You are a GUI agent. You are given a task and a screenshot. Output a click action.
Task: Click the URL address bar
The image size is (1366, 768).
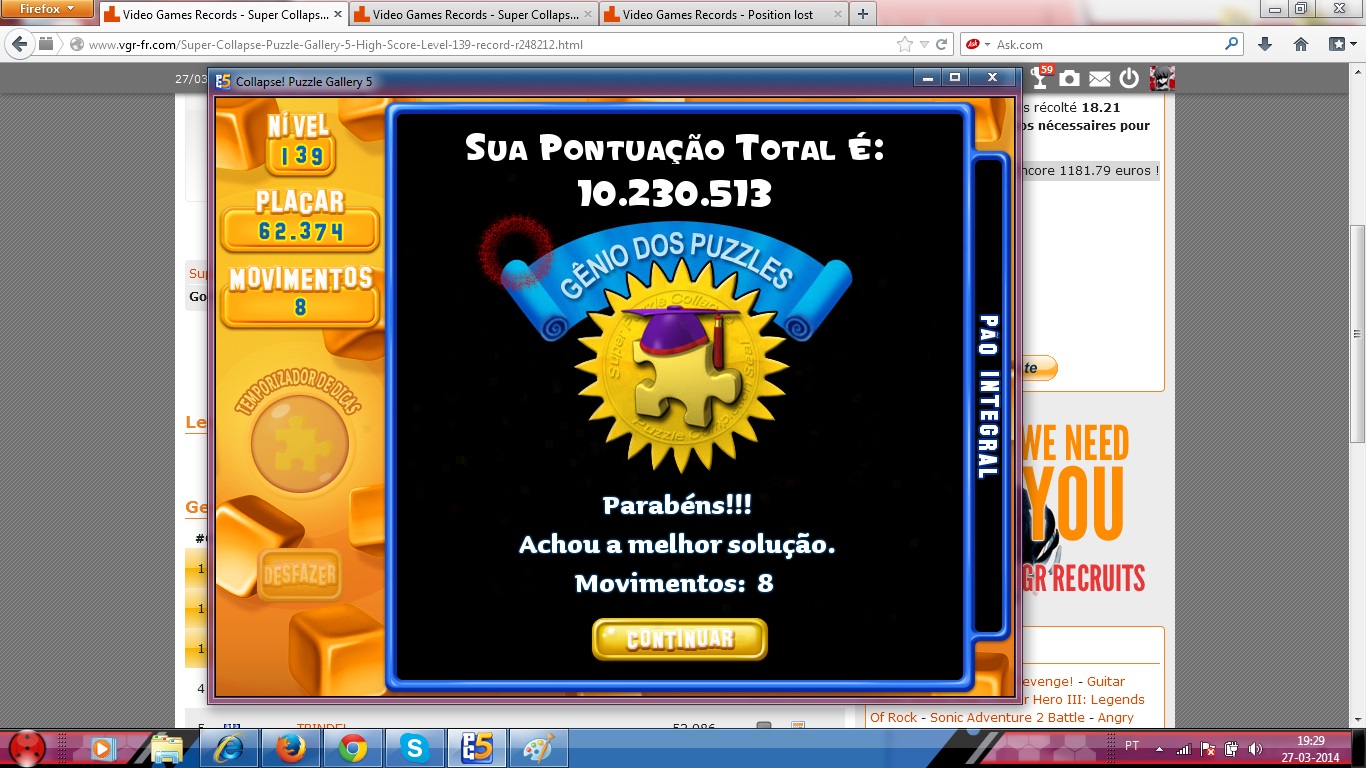tap(480, 44)
